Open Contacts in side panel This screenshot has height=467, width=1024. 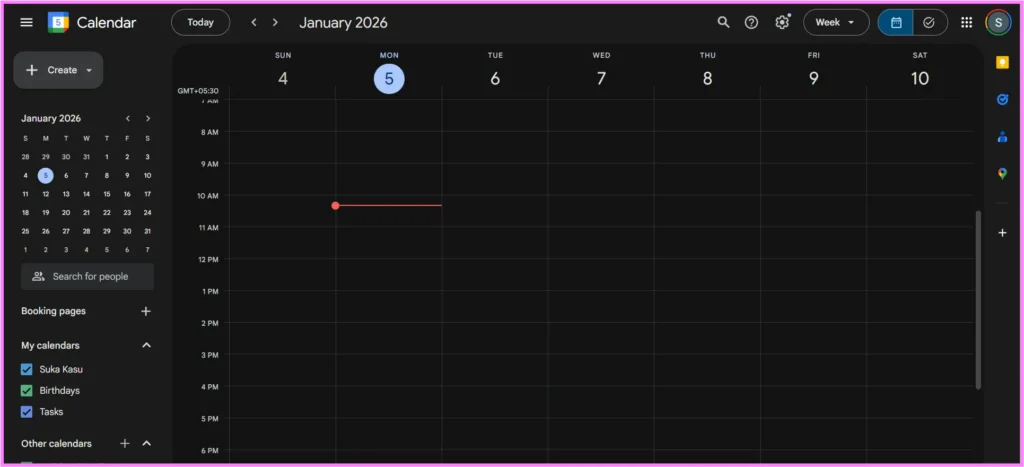click(x=1002, y=137)
